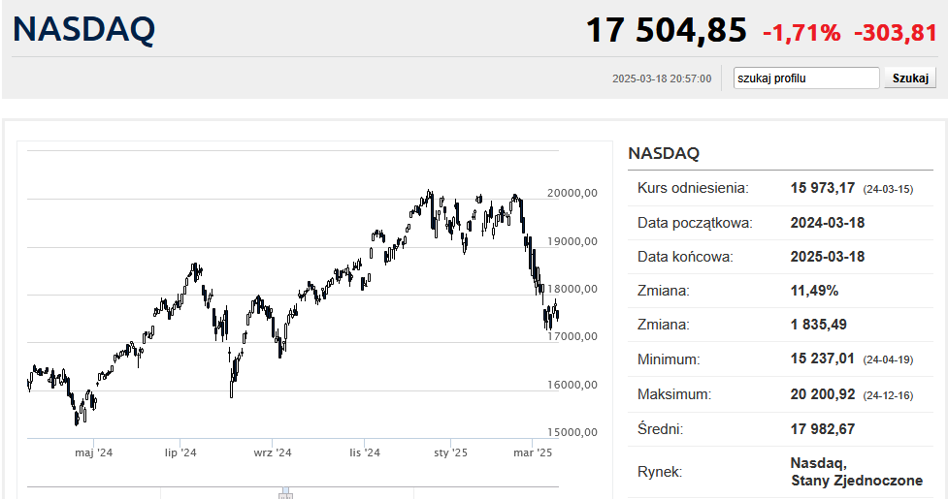
Task: Click the wrz '24 axis label
Action: [x=272, y=452]
